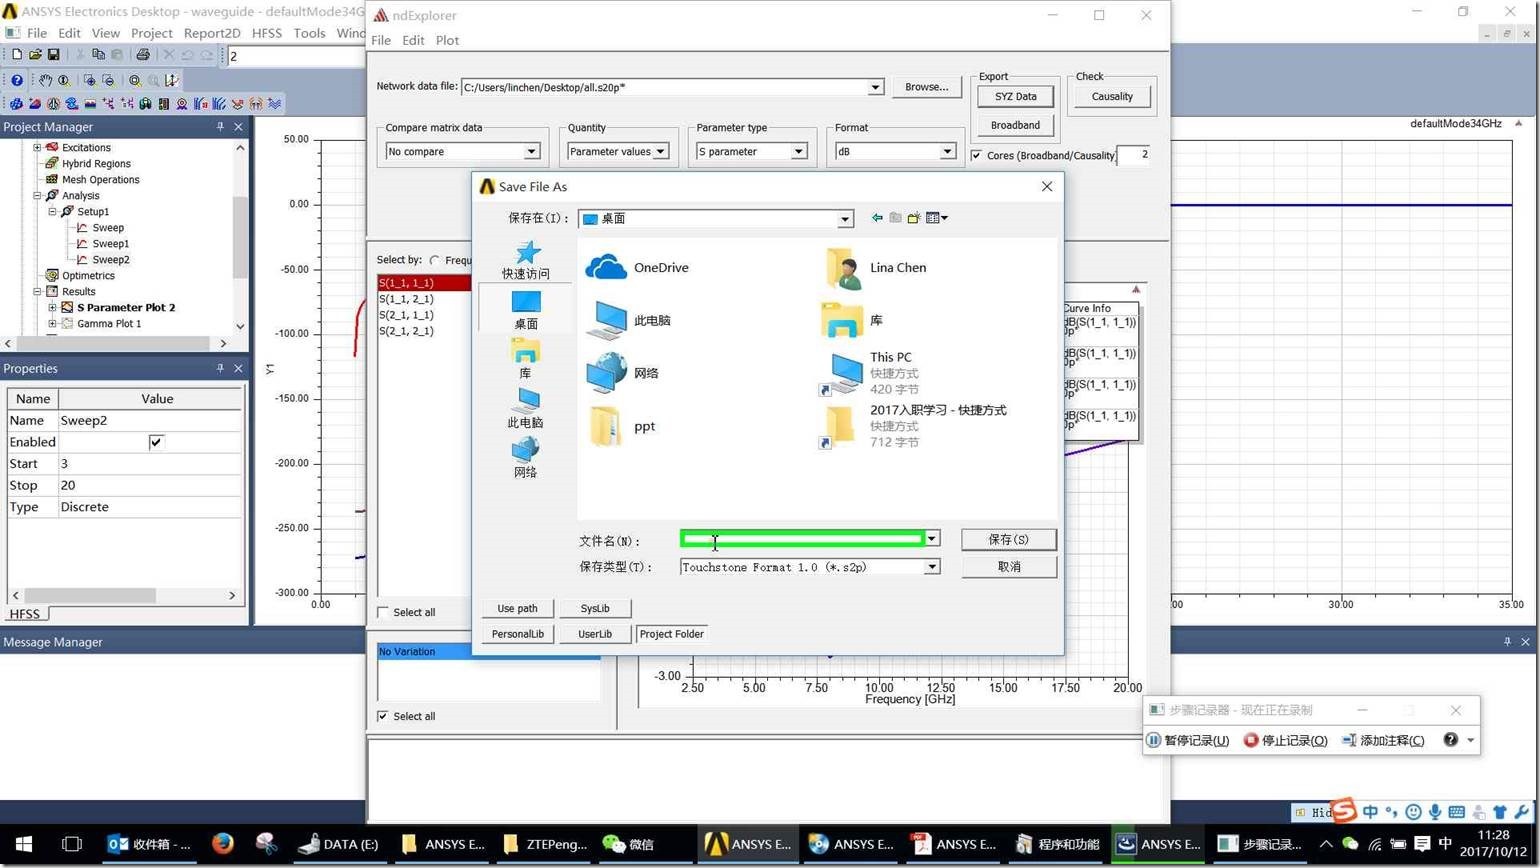Select the OneDrive item in file list
1540x868 pixels.
(637, 268)
